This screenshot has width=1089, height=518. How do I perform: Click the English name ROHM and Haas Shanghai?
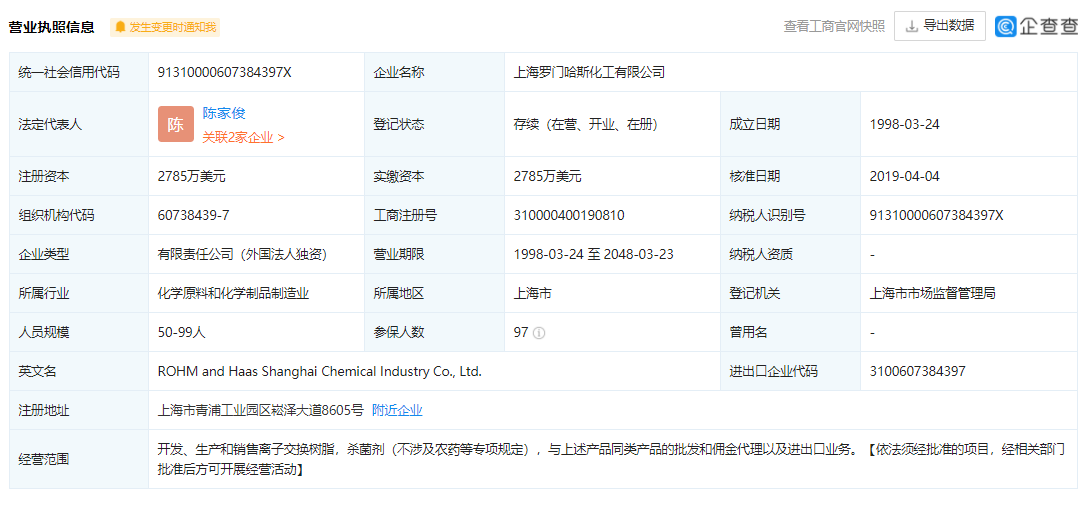[320, 371]
